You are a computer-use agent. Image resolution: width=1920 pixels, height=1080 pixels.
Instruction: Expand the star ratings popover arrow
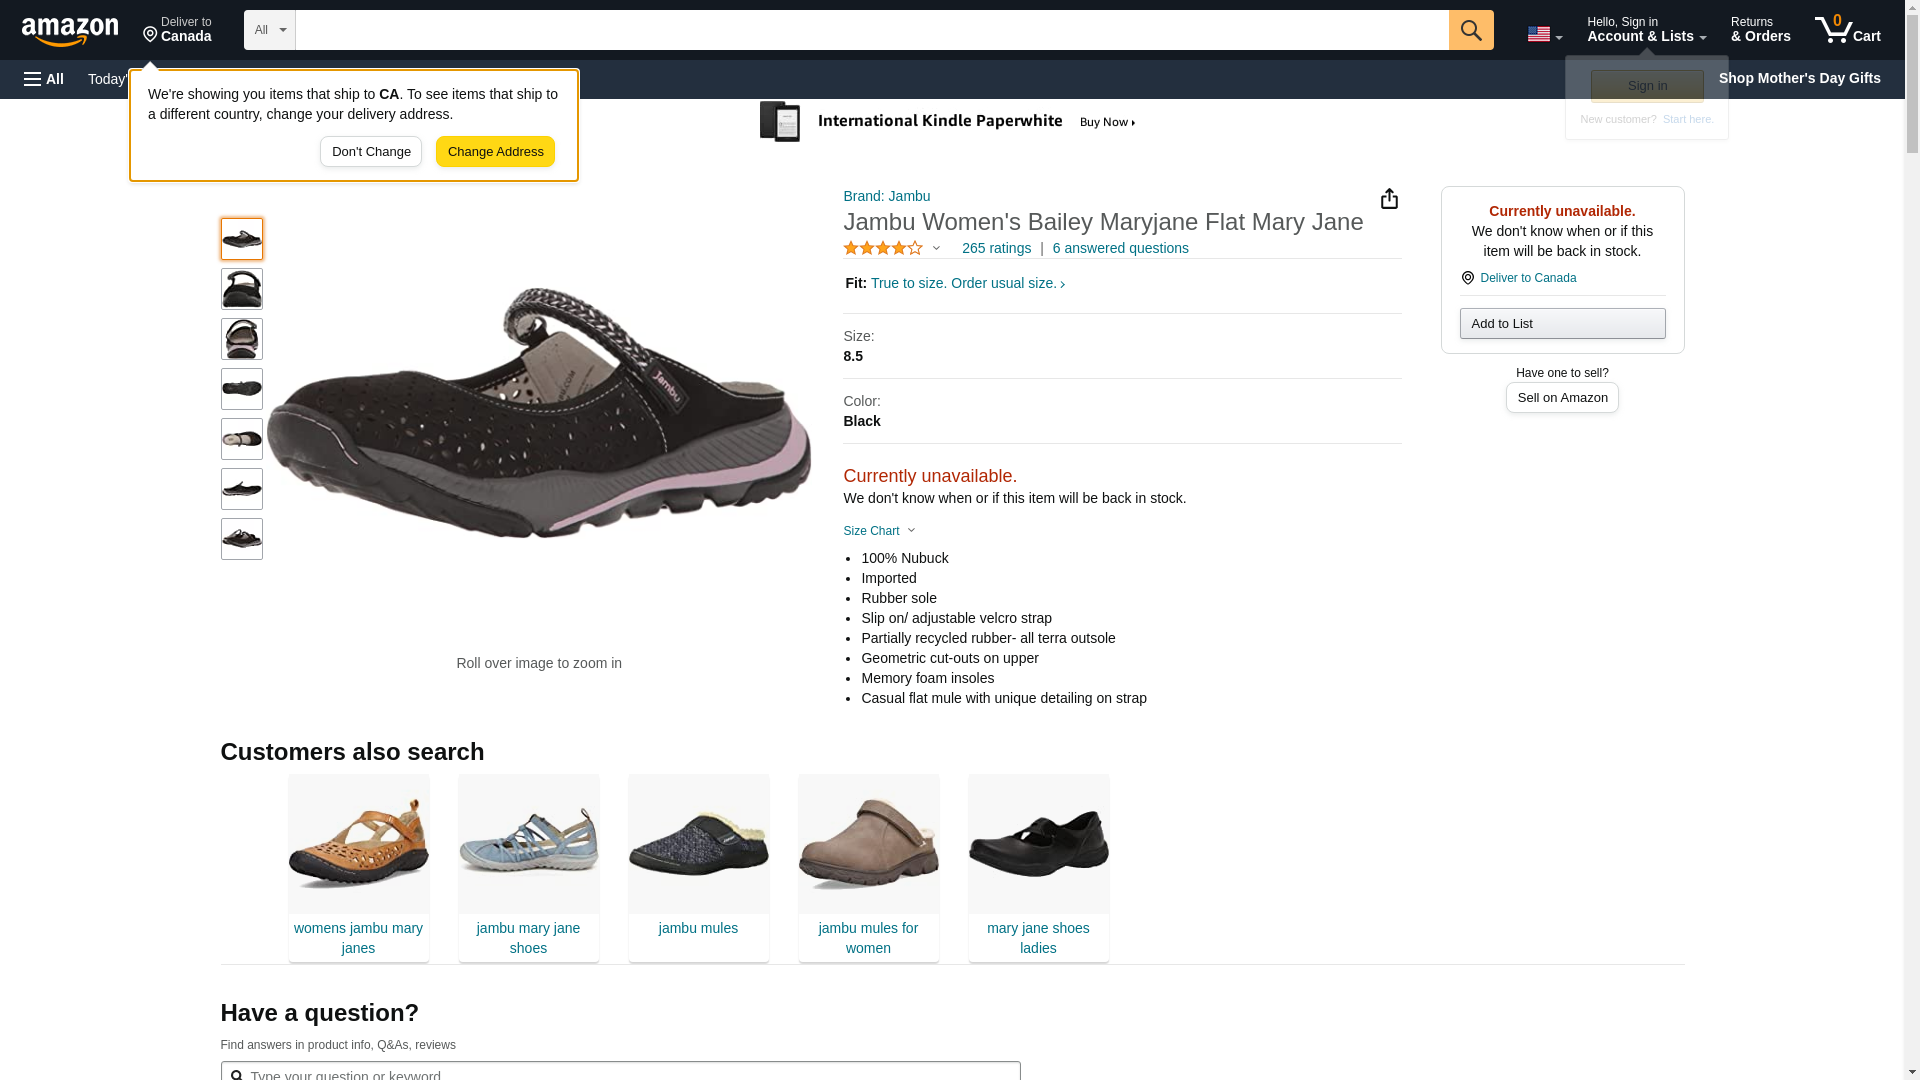(x=937, y=248)
